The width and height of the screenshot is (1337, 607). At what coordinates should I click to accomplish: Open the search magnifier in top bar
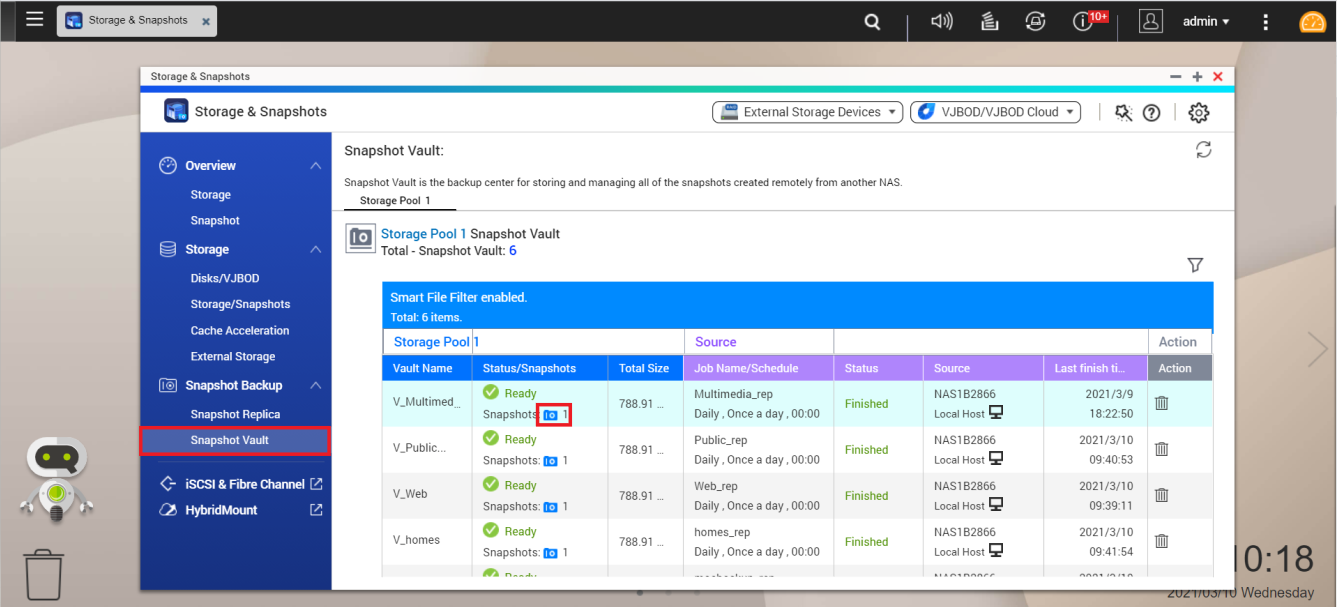tap(872, 21)
